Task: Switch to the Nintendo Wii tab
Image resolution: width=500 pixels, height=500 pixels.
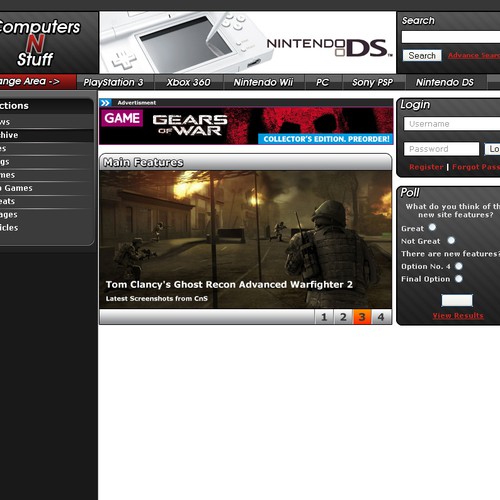Action: pyautogui.click(x=263, y=82)
